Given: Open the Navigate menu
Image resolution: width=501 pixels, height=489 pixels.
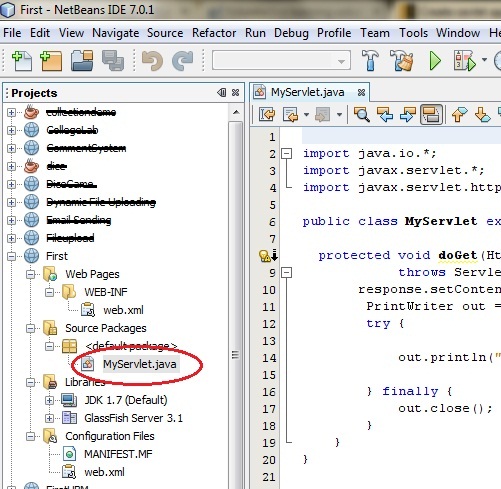Looking at the screenshot, I should (x=116, y=33).
